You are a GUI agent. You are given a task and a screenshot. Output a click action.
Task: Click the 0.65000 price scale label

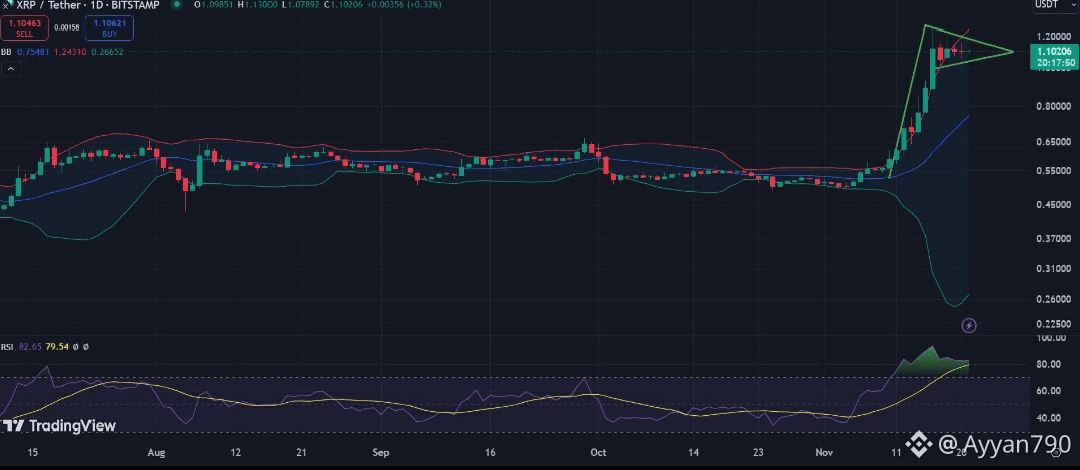(1055, 142)
